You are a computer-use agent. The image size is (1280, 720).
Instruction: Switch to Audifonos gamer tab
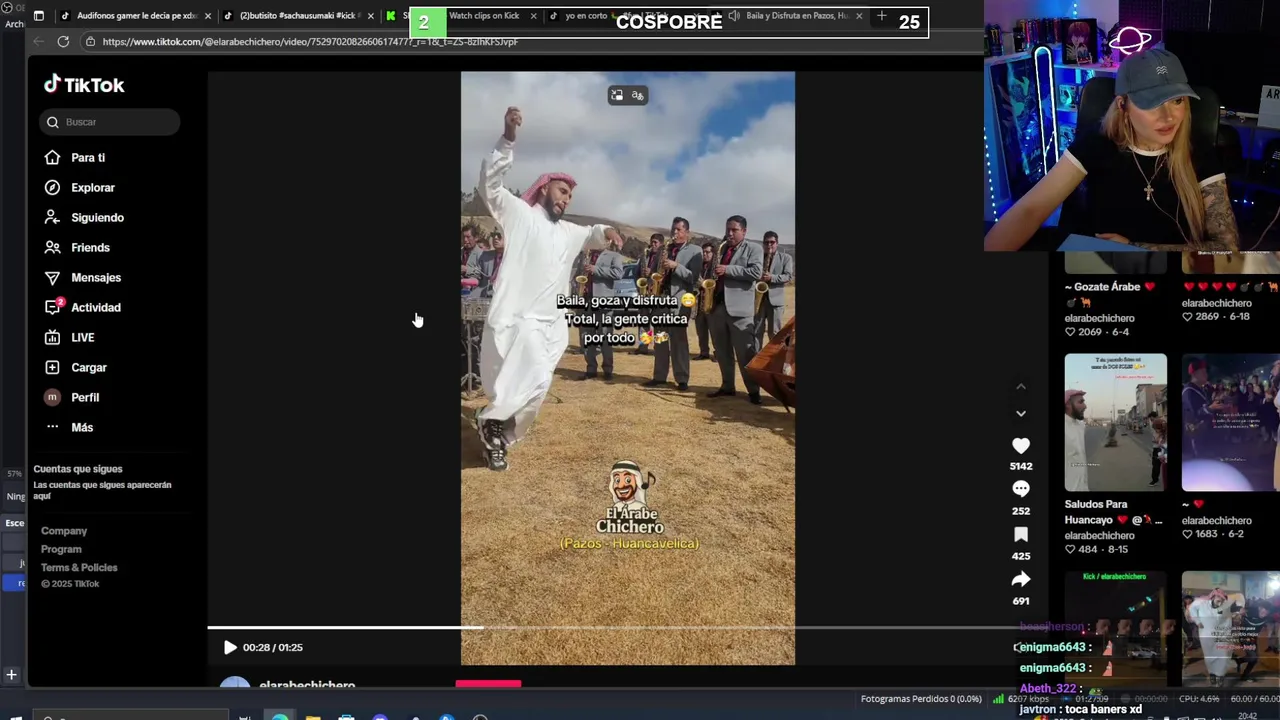tap(136, 16)
